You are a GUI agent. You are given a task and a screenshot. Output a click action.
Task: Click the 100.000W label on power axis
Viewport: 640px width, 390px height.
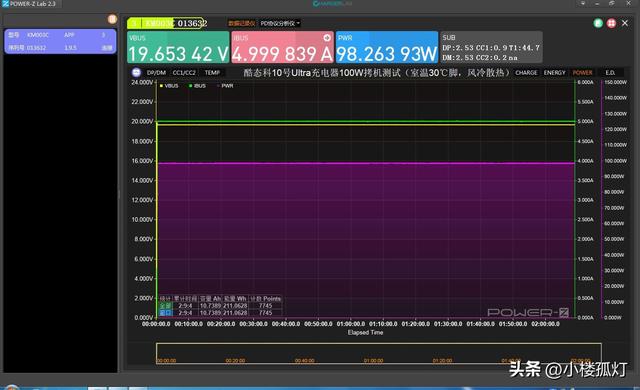[615, 161]
